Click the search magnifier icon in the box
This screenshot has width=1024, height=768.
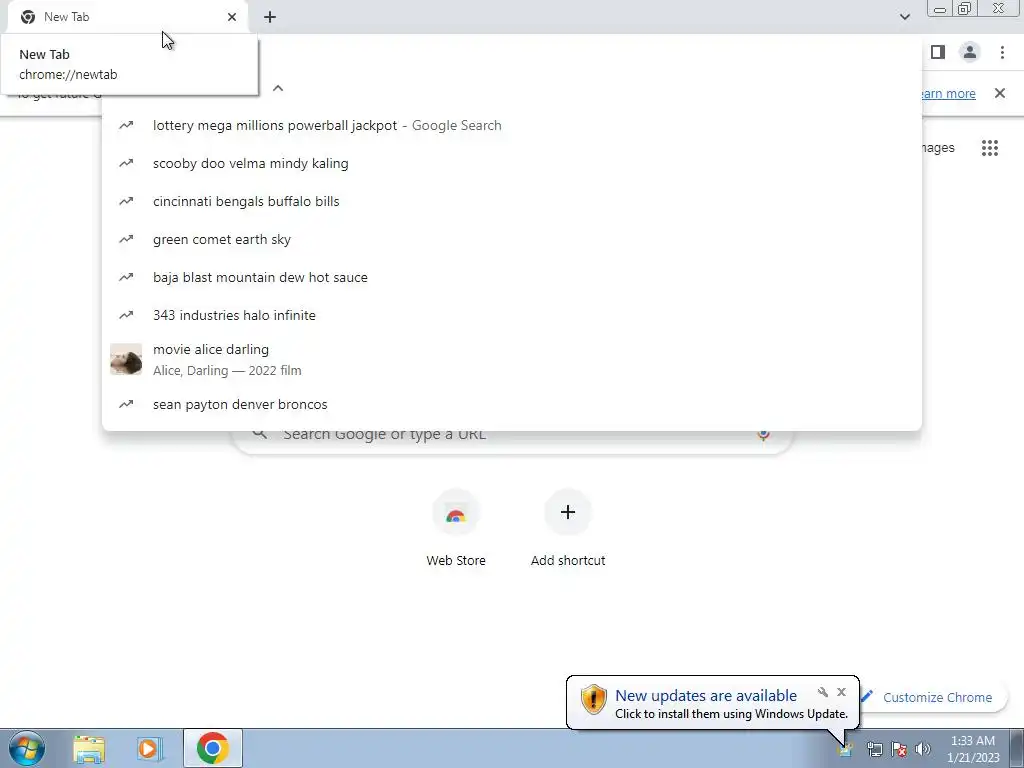[x=259, y=434]
